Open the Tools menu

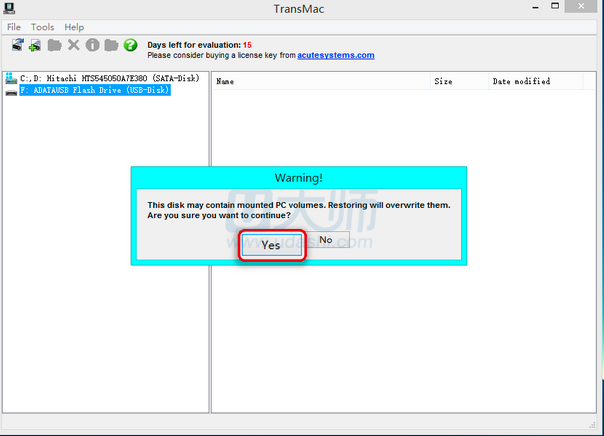43,27
